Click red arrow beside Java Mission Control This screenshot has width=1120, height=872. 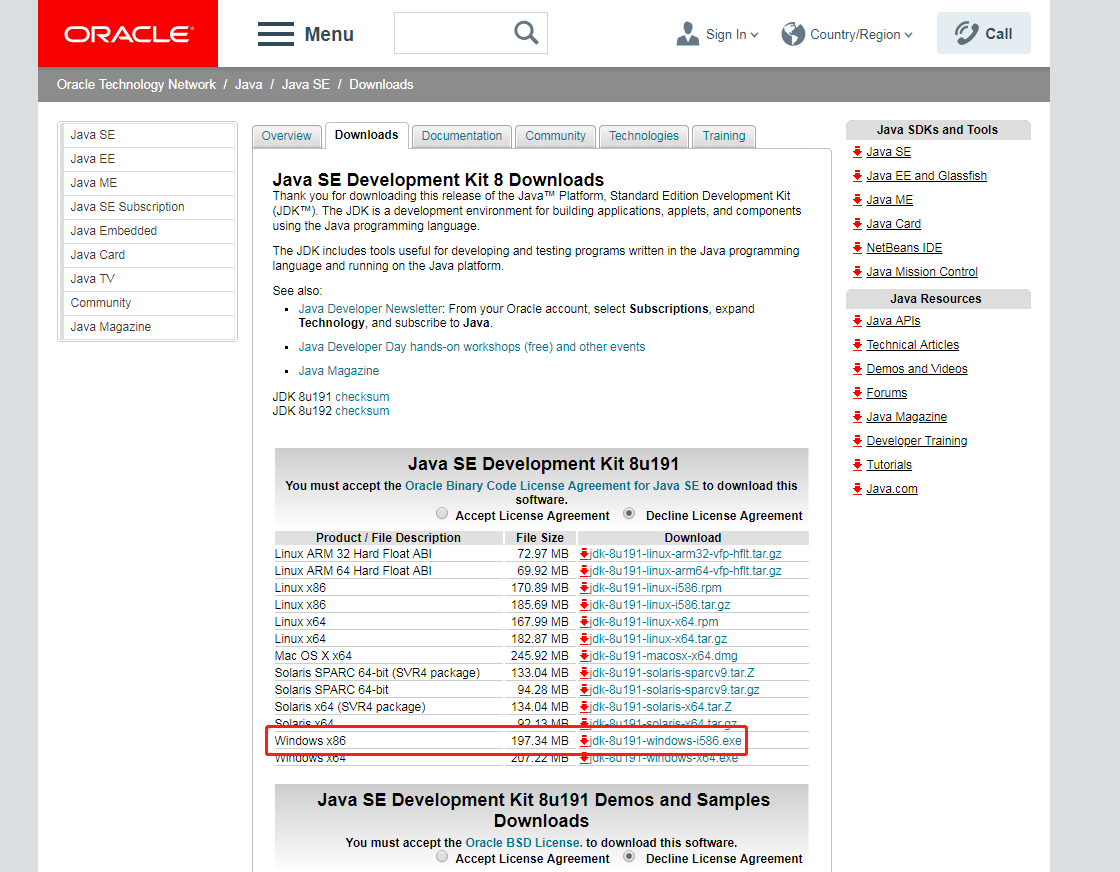coord(857,271)
